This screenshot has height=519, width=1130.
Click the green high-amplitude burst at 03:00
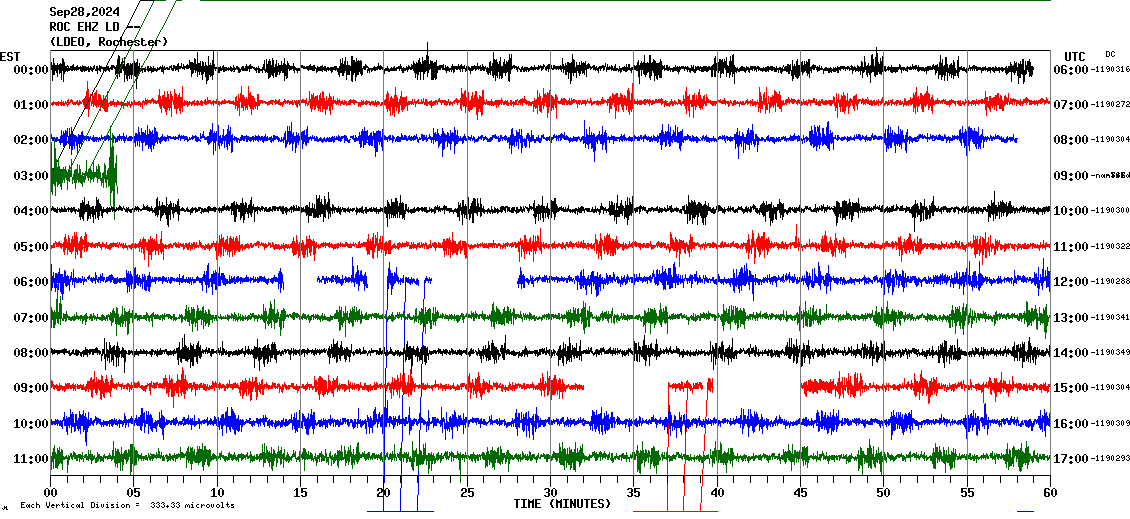tap(84, 174)
